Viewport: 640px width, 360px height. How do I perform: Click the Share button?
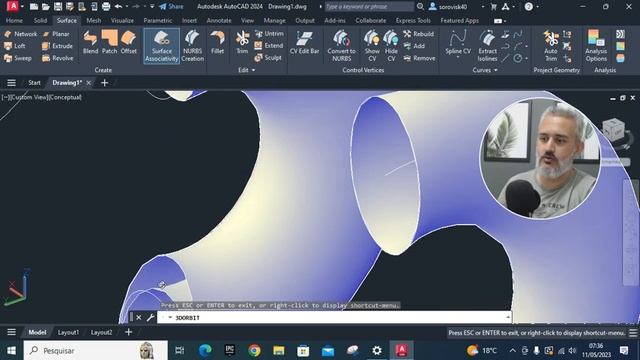tap(171, 7)
